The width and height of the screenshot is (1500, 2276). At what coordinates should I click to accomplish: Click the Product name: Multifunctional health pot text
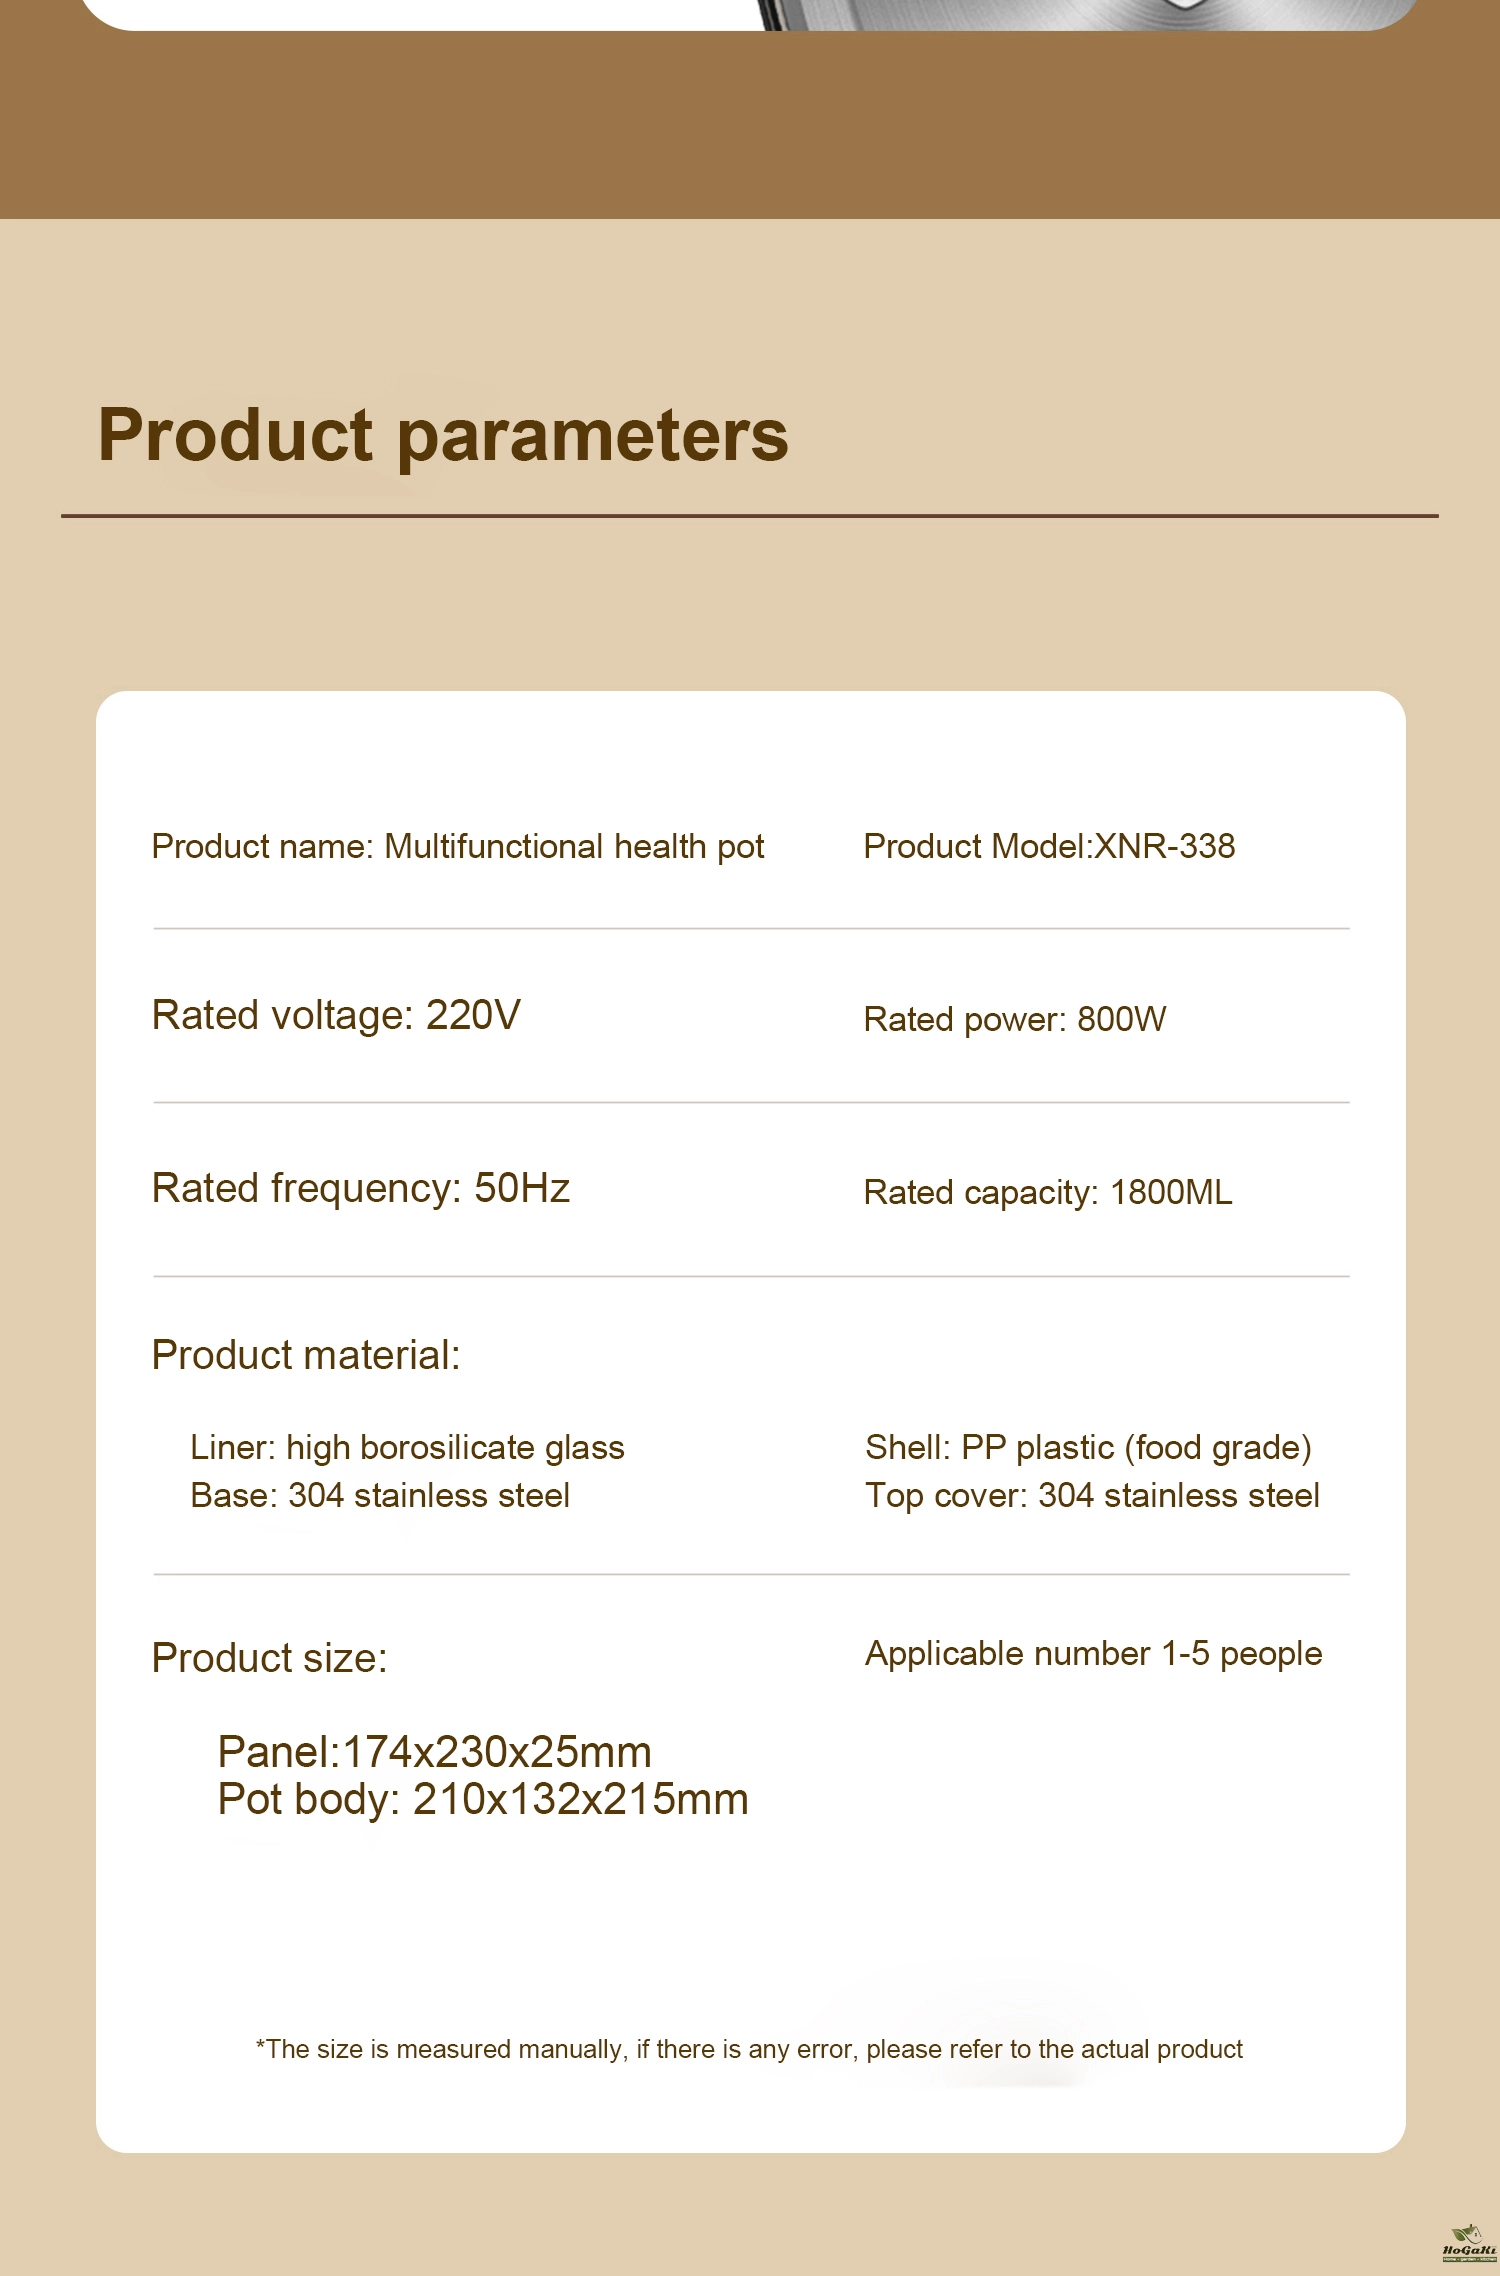(x=457, y=847)
